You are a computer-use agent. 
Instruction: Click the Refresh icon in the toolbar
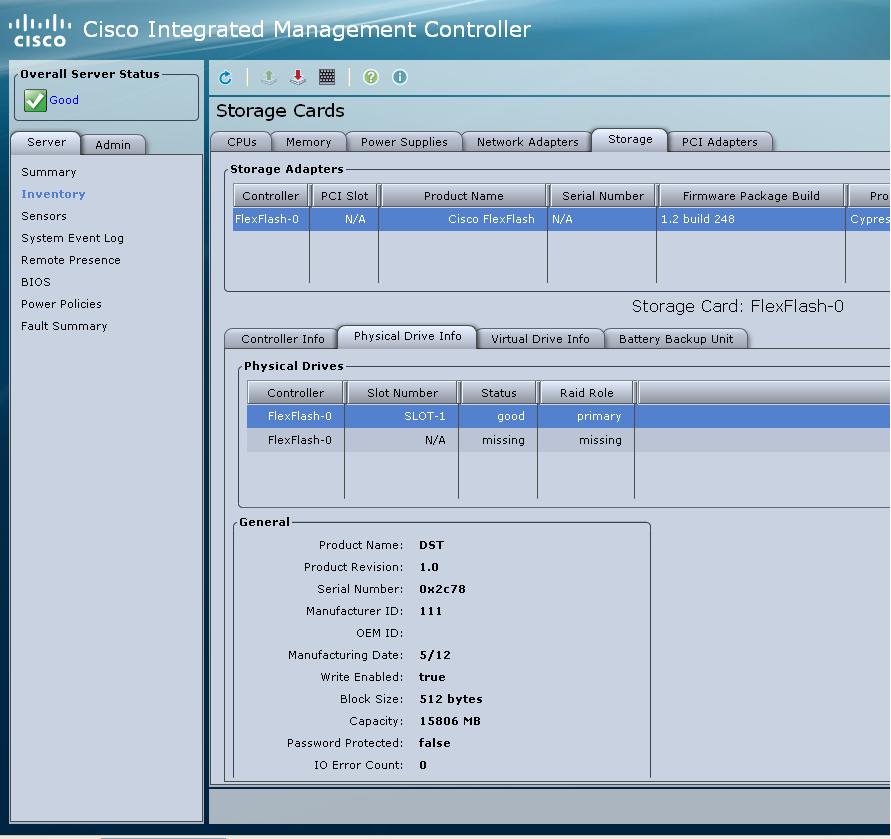click(x=225, y=77)
